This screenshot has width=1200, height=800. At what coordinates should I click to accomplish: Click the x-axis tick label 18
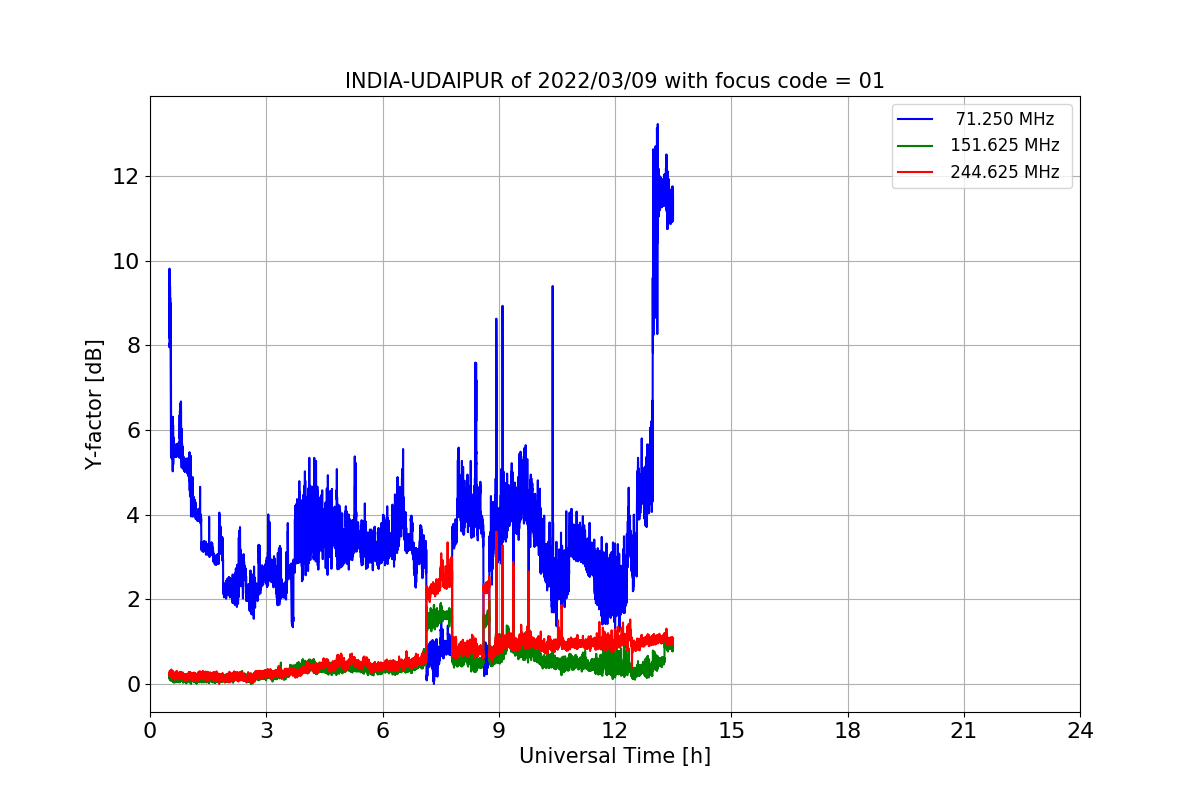[x=848, y=730]
